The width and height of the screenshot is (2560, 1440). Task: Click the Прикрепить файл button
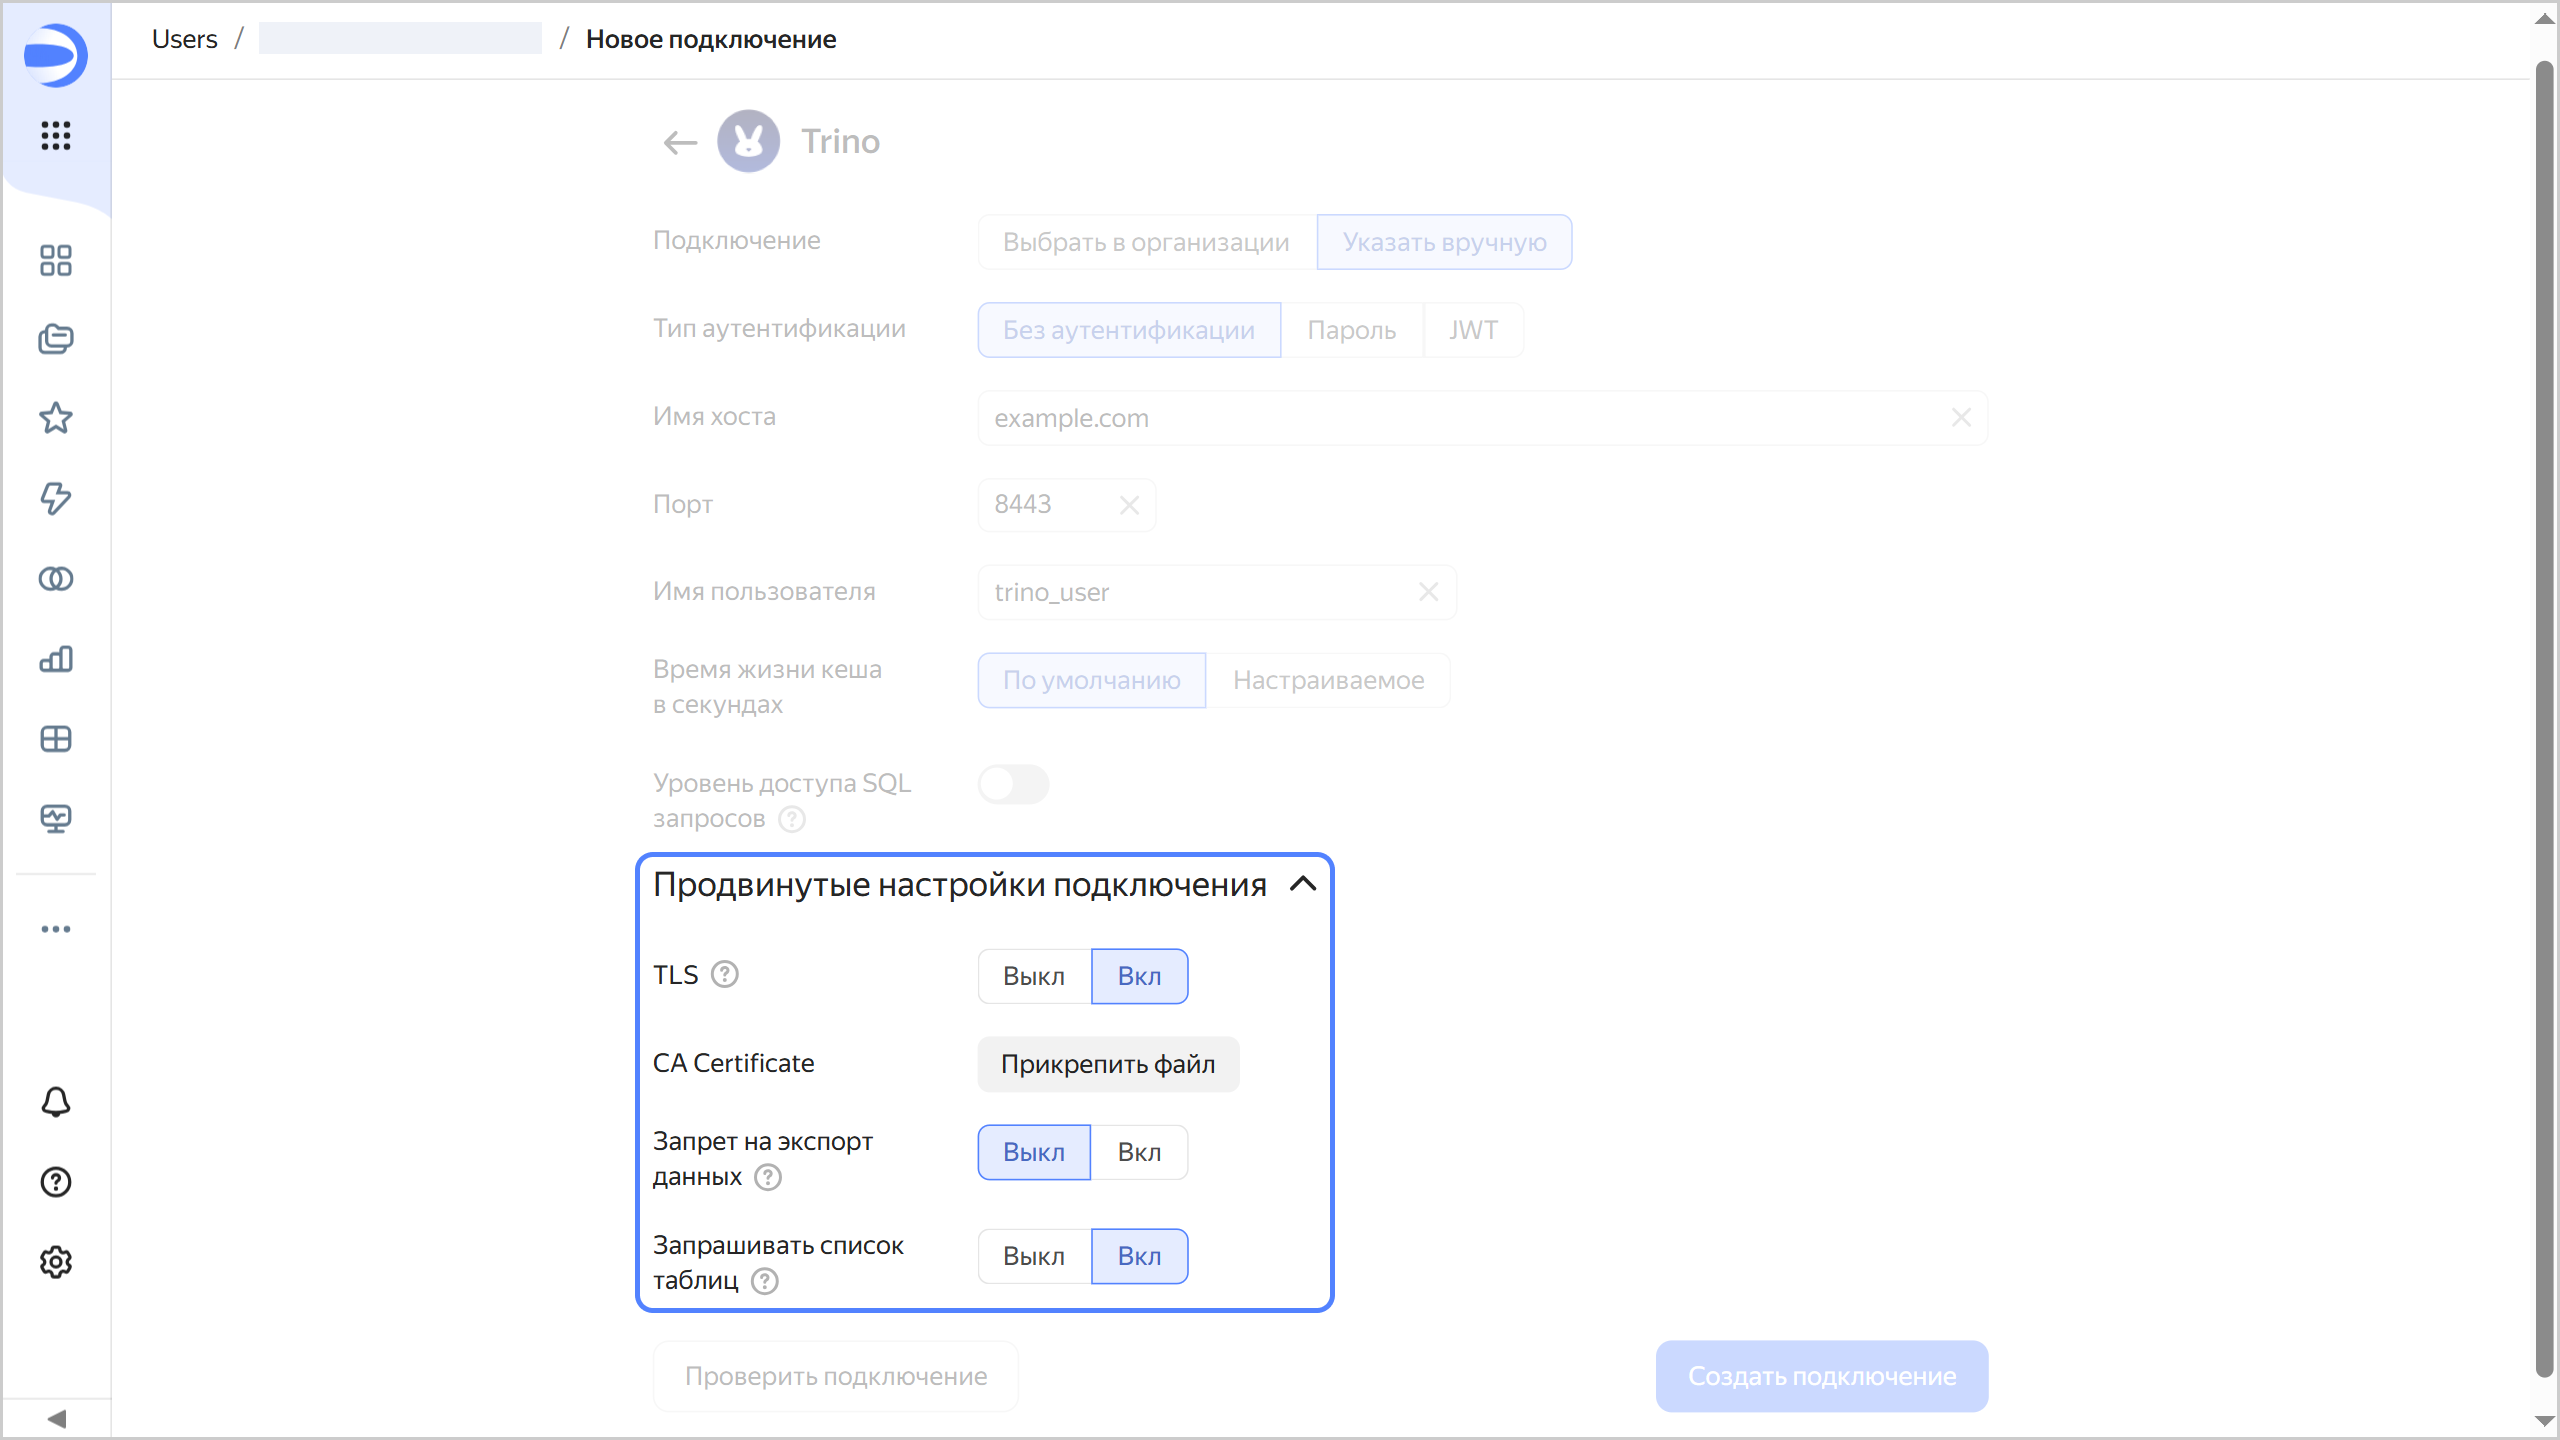pyautogui.click(x=1108, y=1064)
